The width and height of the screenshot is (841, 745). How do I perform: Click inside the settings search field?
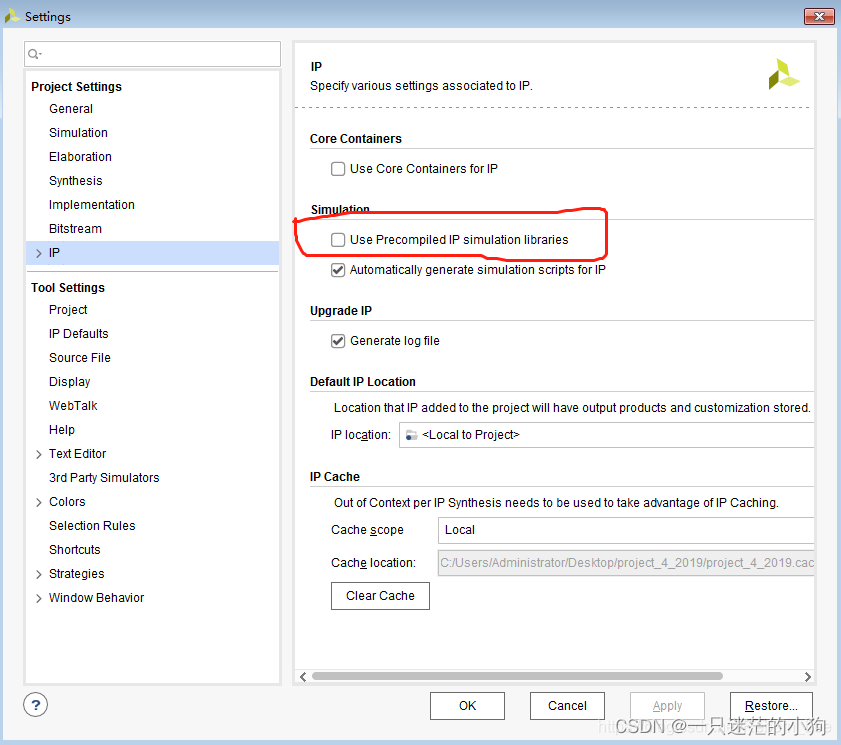[x=150, y=53]
